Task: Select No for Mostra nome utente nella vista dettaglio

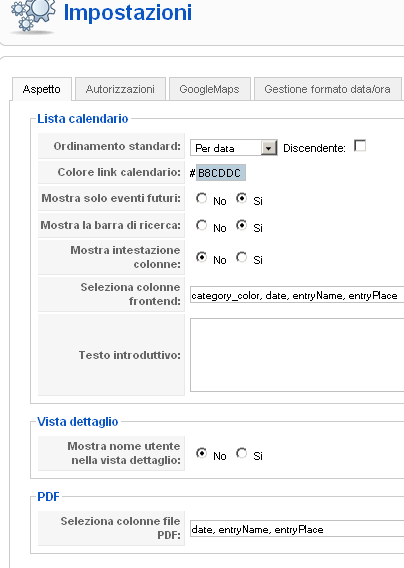Action: (201, 453)
